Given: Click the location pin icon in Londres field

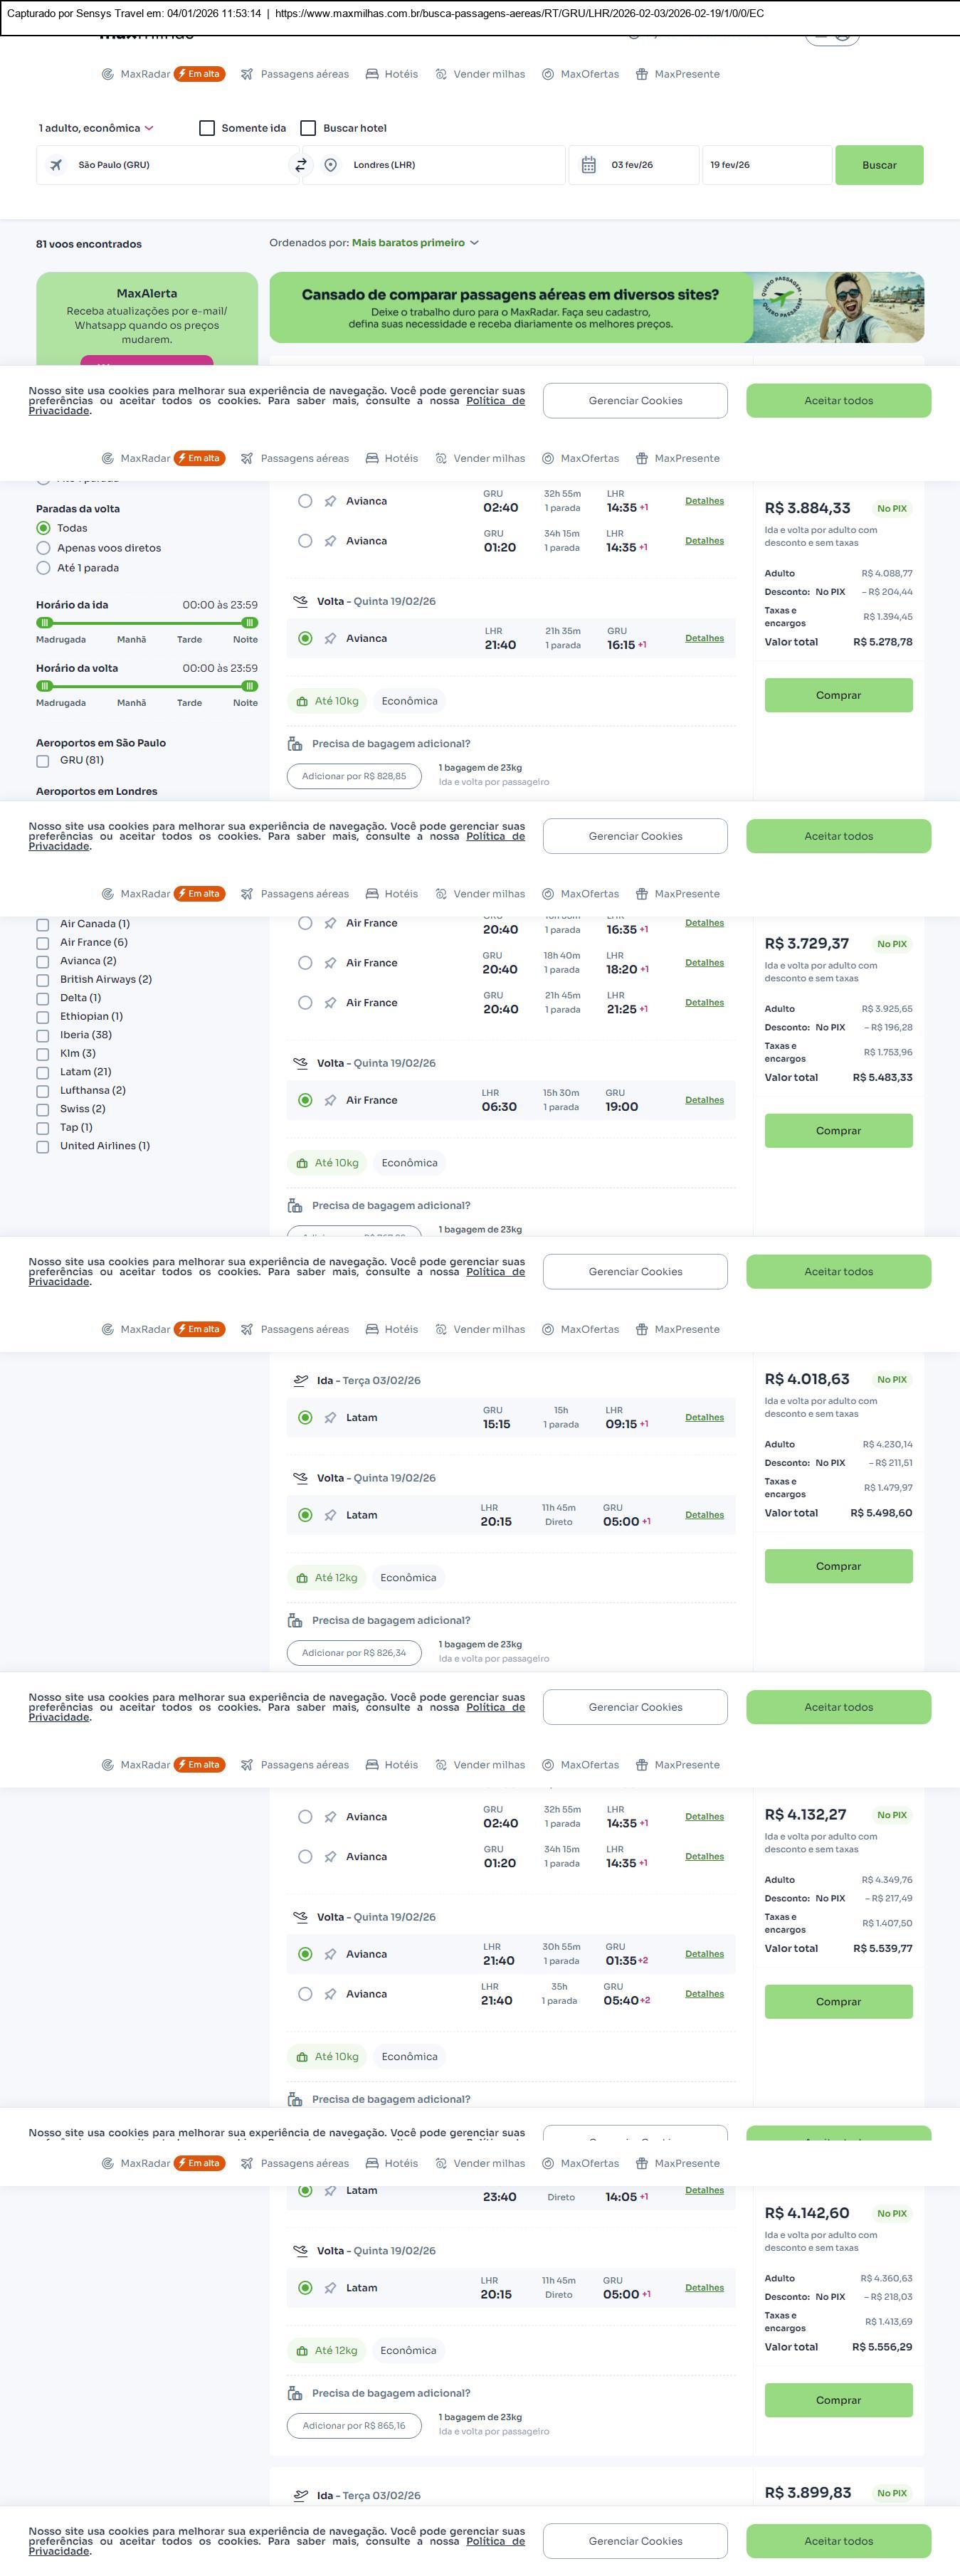Looking at the screenshot, I should 331,165.
